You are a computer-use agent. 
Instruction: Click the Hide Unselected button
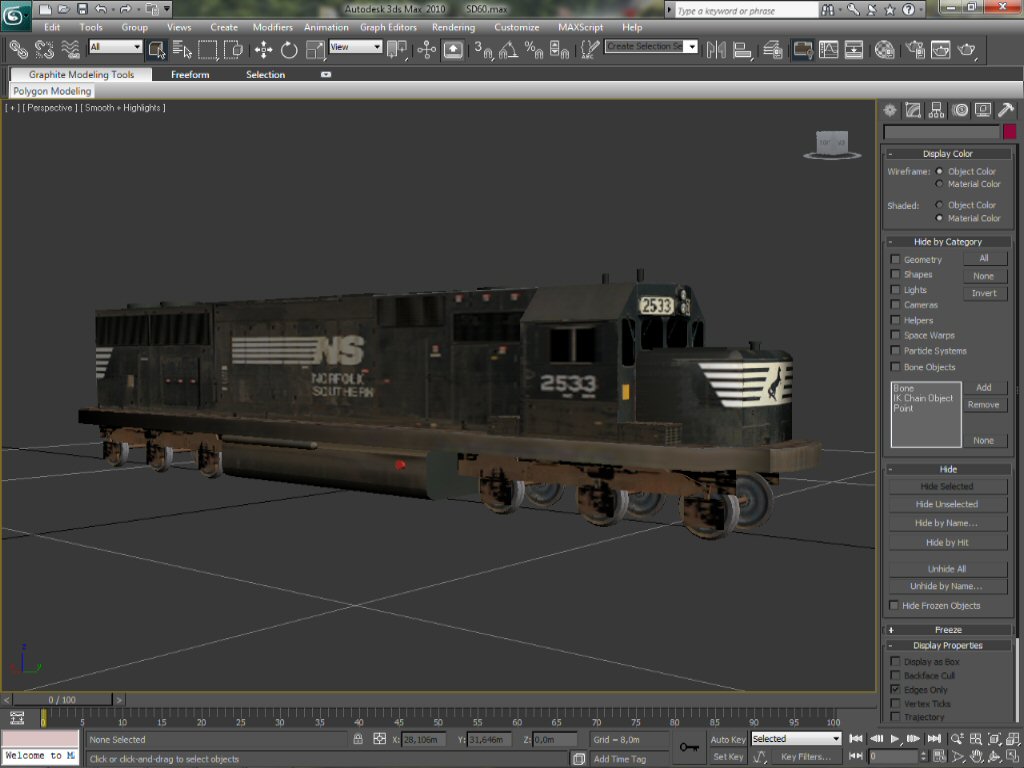(946, 504)
